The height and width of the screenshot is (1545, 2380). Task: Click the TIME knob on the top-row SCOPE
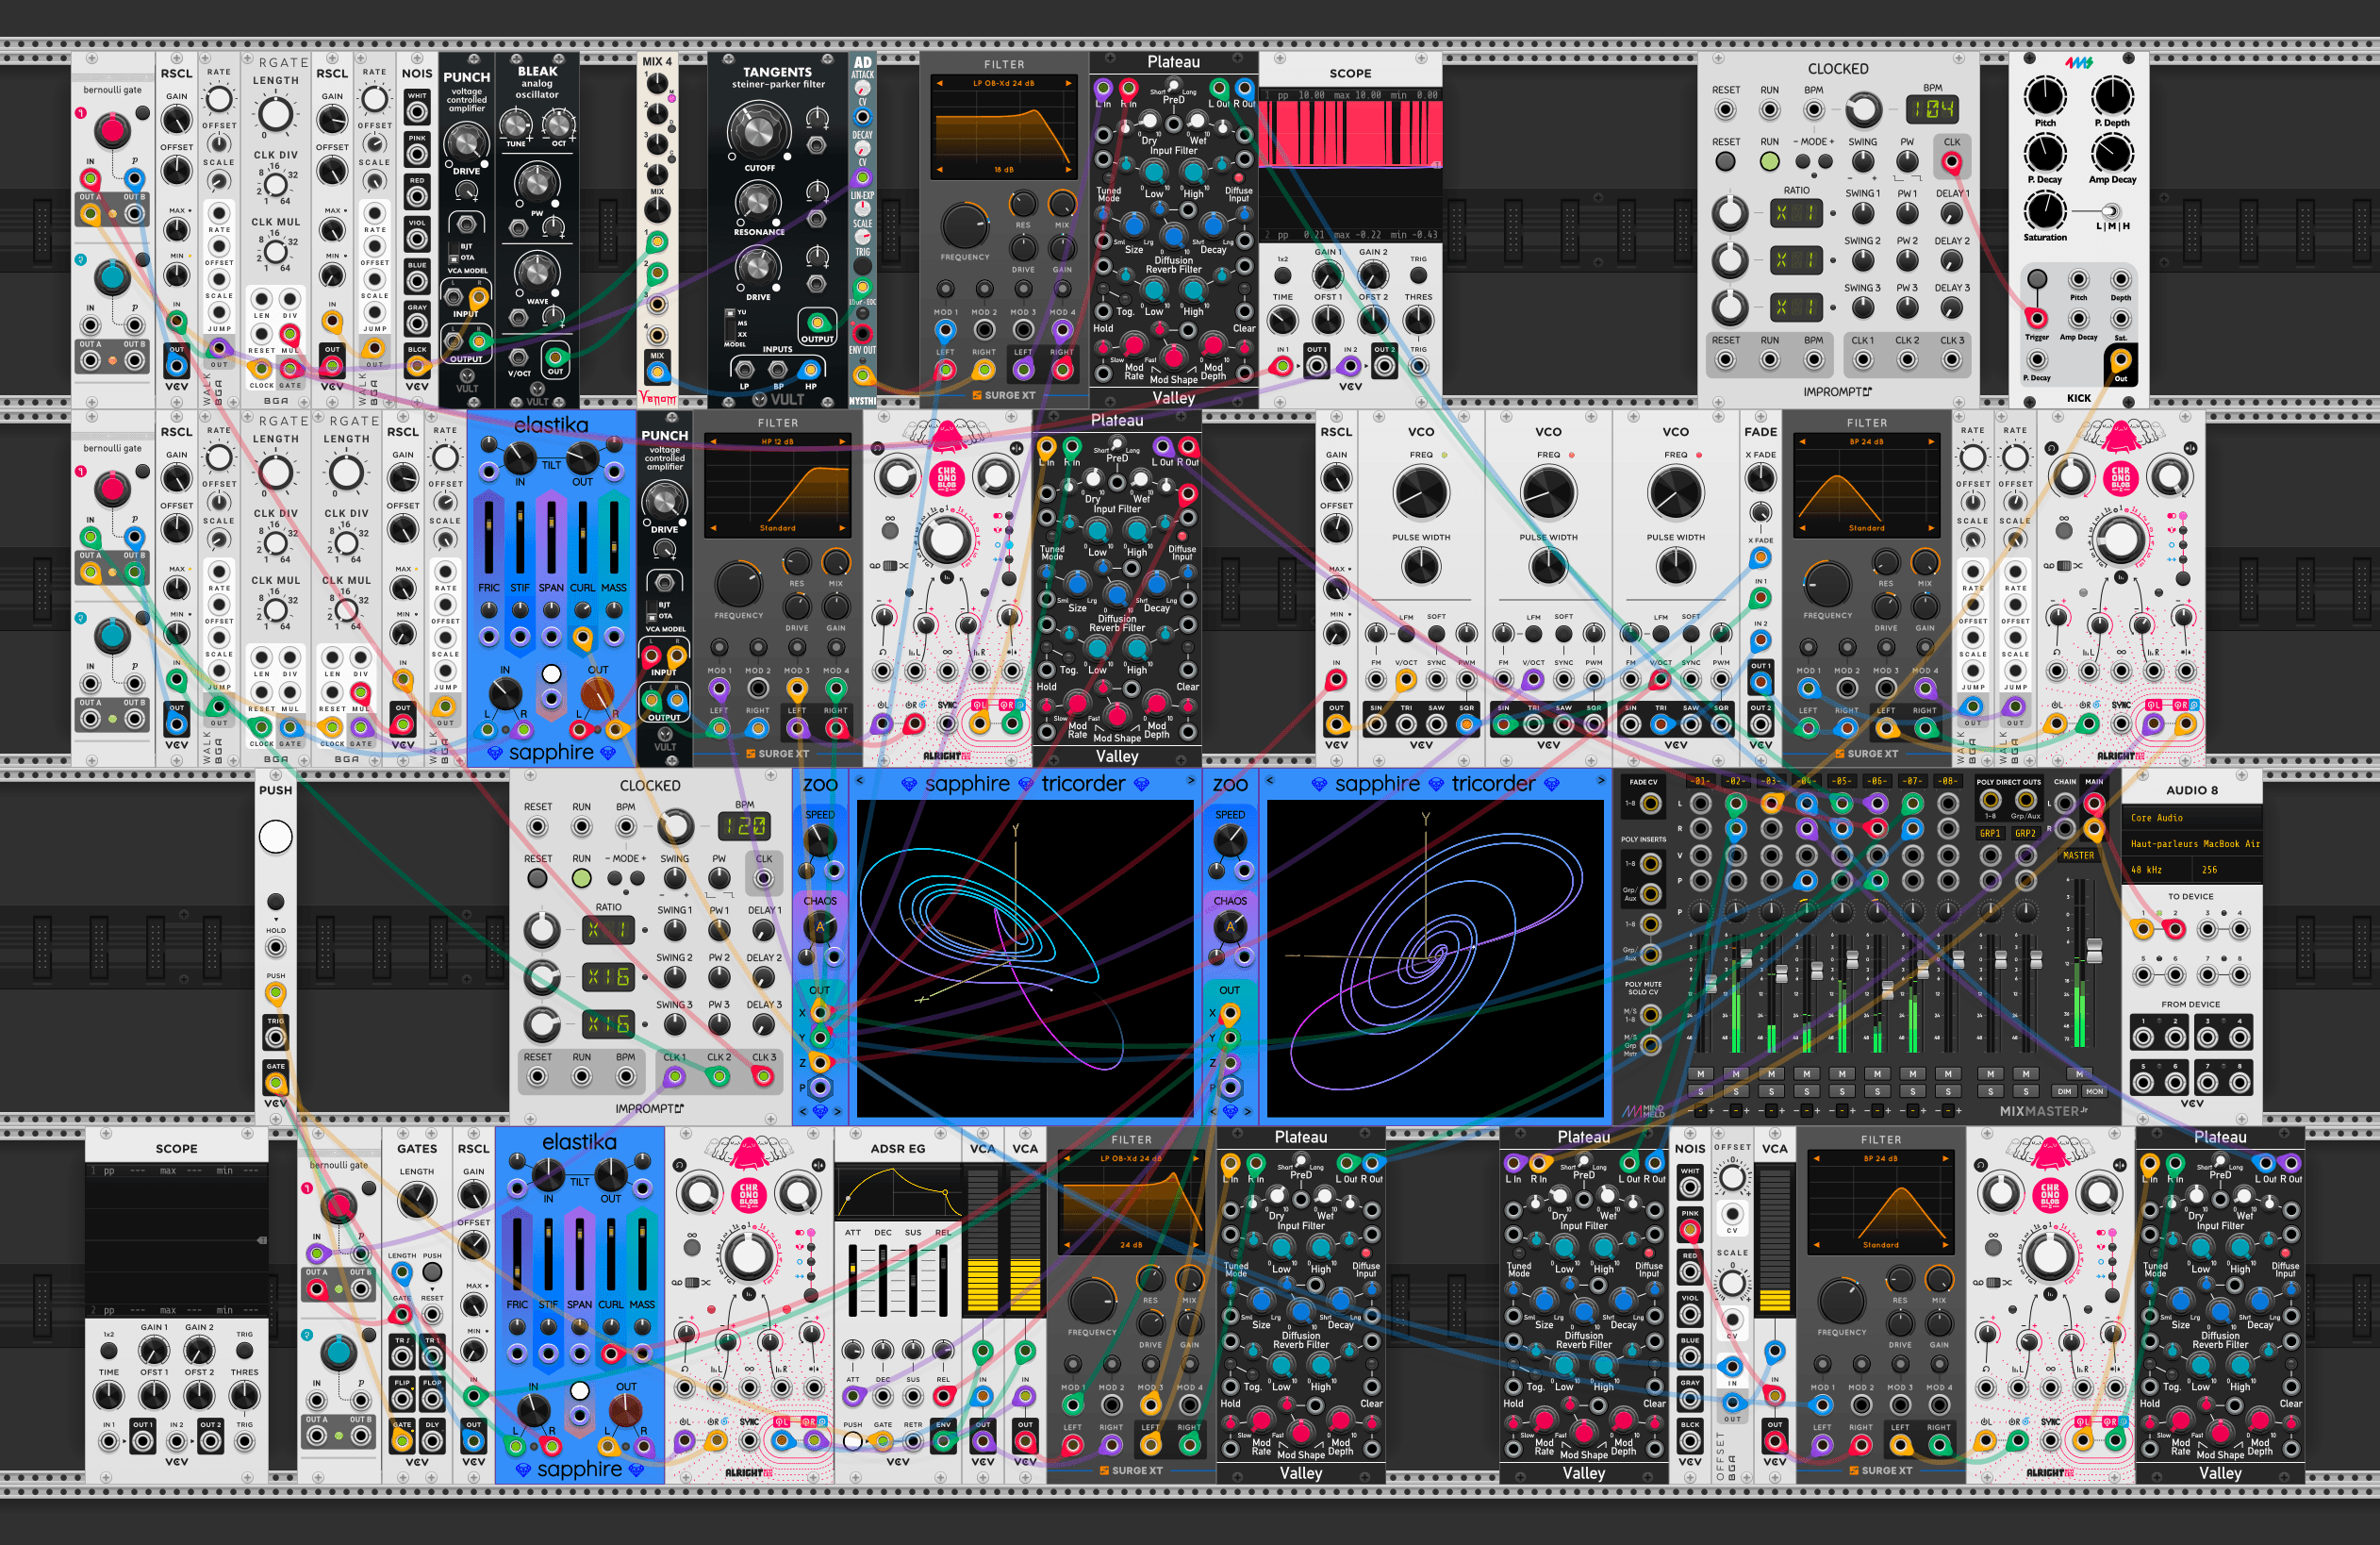click(1283, 321)
